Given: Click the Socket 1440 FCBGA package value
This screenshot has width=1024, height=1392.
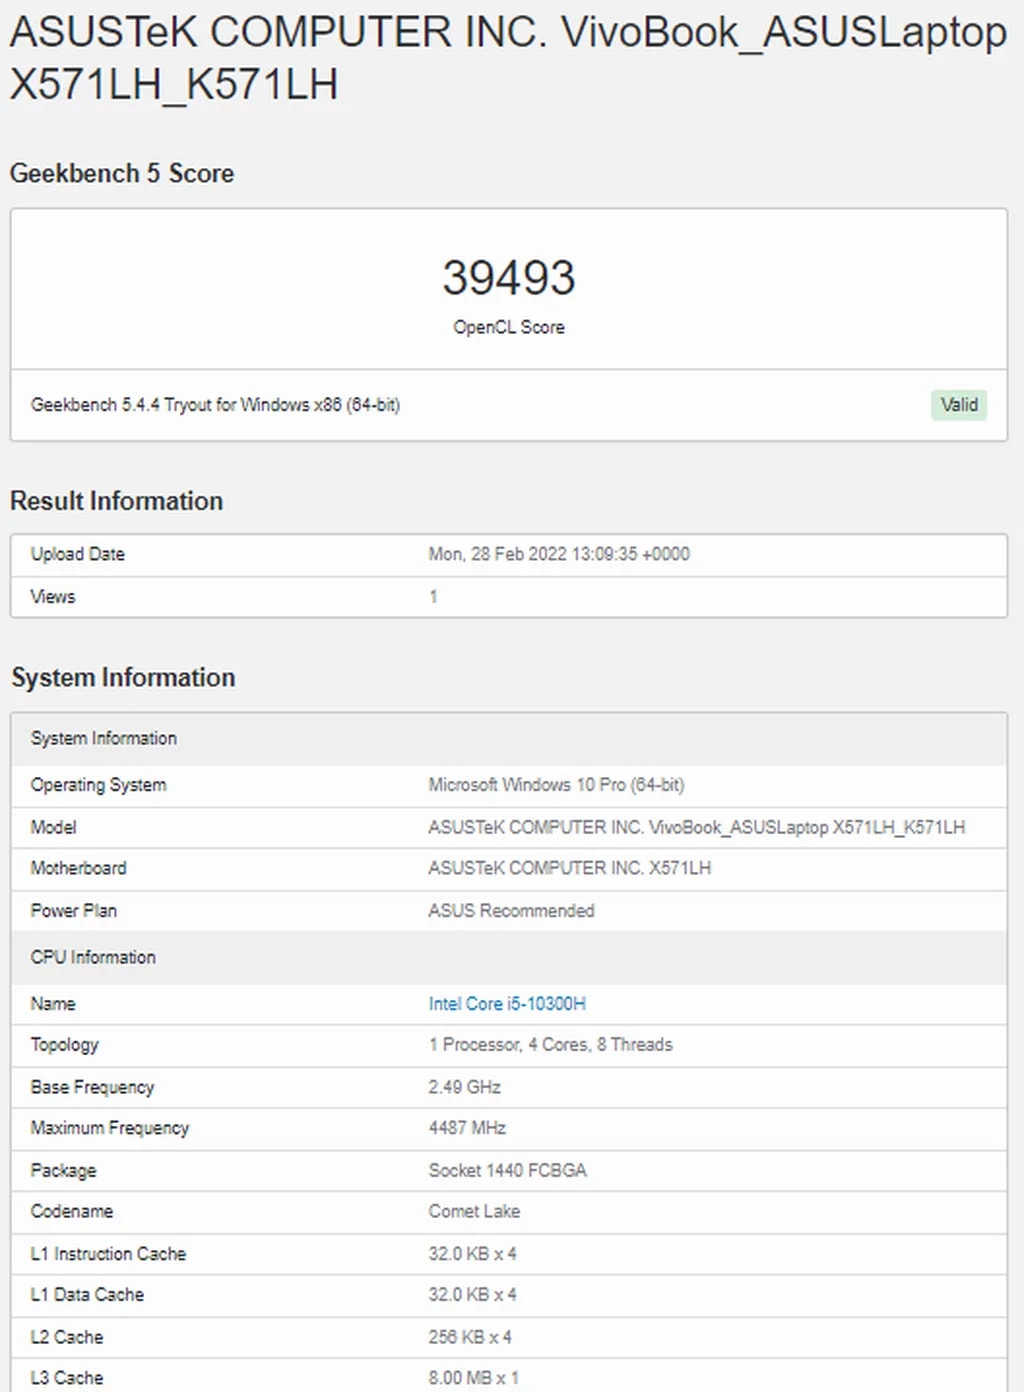Looking at the screenshot, I should coord(507,1170).
